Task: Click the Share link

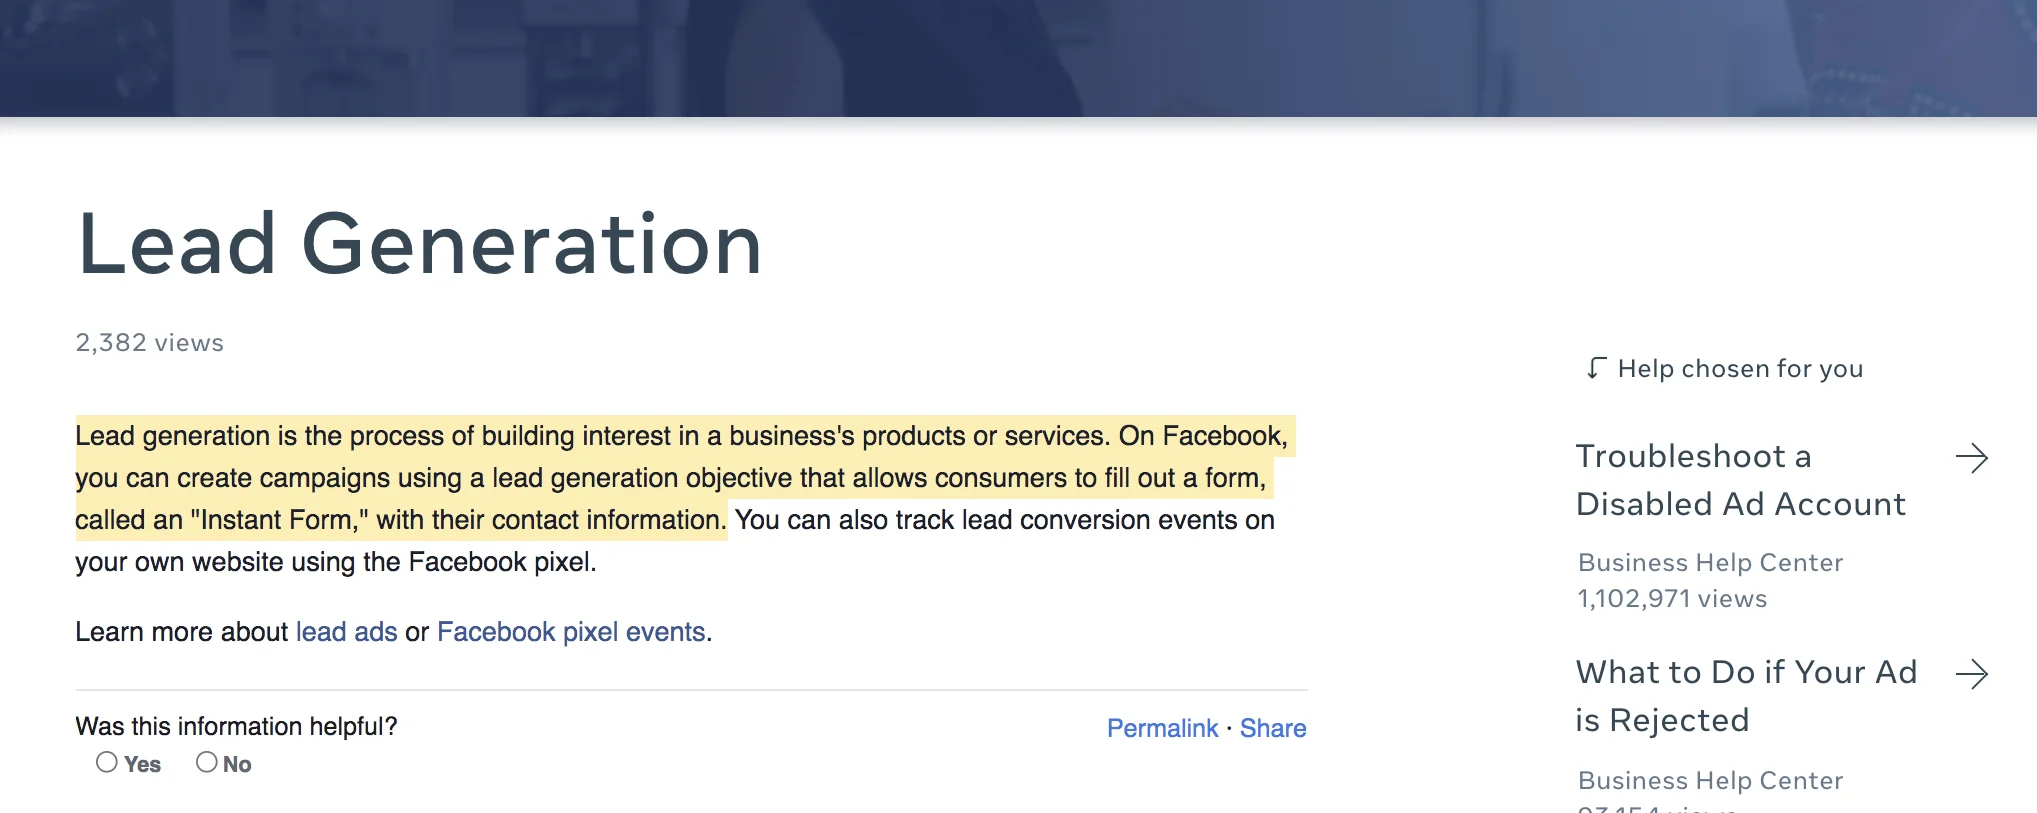Action: [1273, 728]
